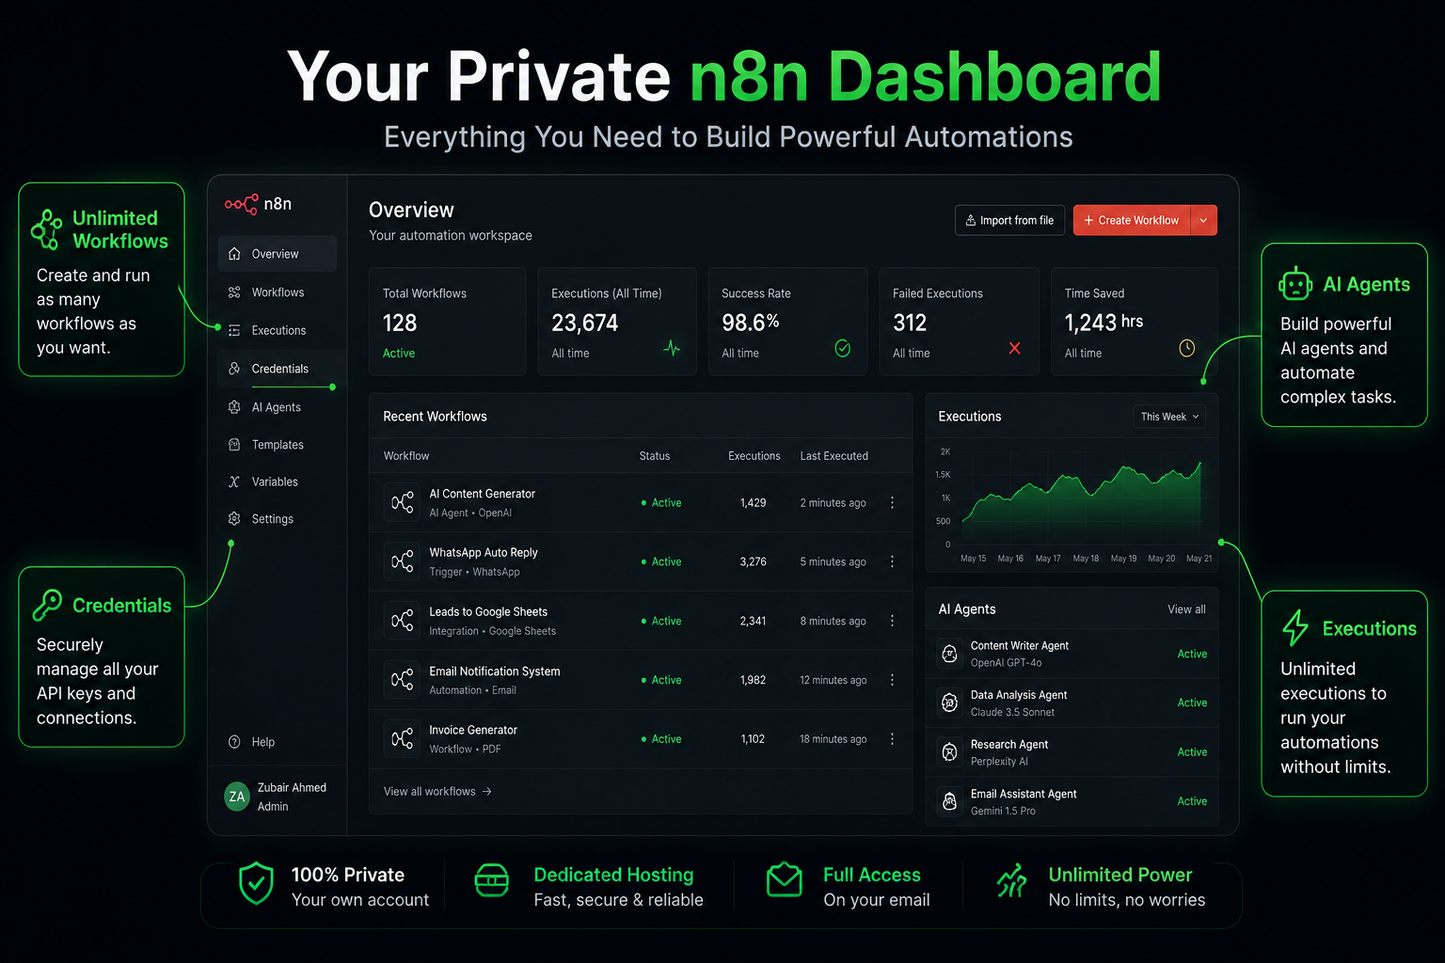Click the Total Workflows 128 card
Screen dimensions: 1445x963
(447, 321)
